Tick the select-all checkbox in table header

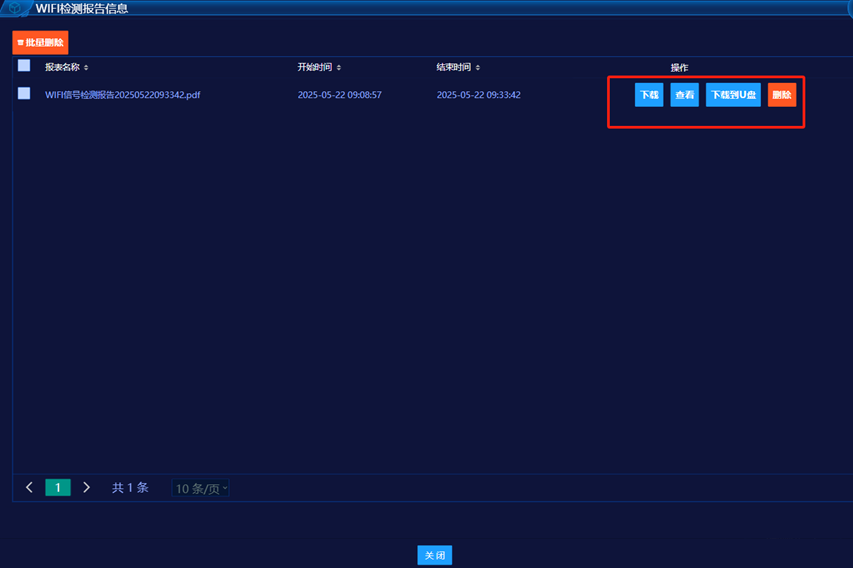[x=24, y=66]
